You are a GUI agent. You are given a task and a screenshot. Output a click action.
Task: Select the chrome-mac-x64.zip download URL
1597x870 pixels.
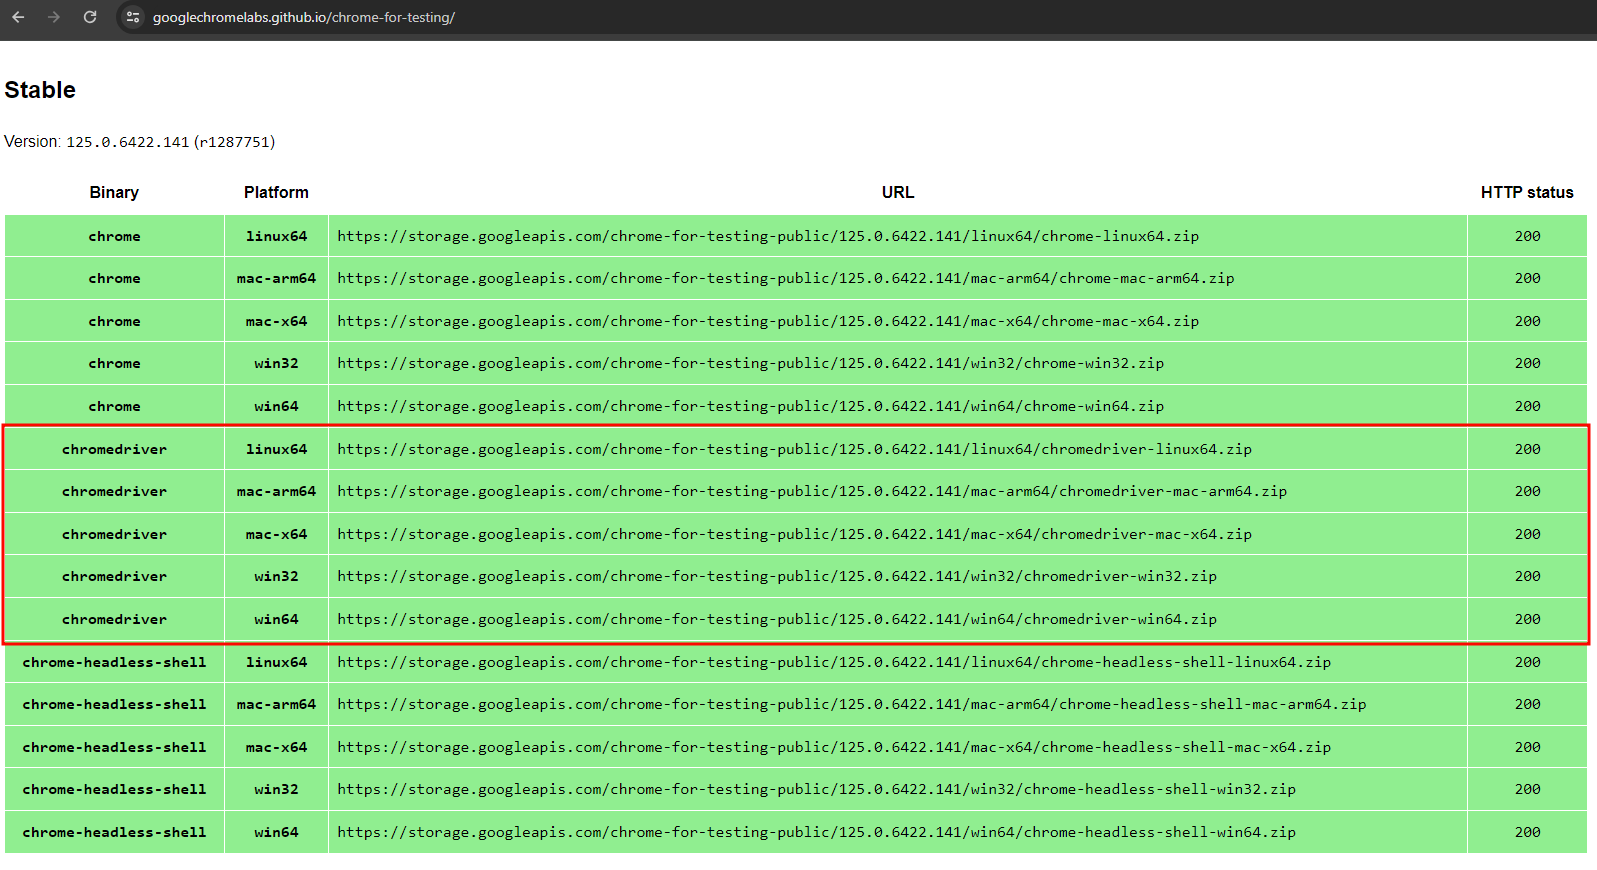point(768,321)
